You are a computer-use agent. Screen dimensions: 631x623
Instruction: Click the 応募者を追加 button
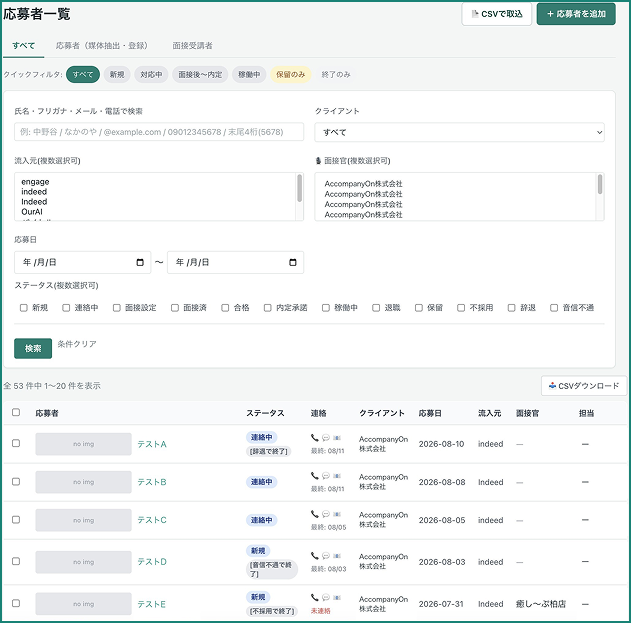point(576,14)
